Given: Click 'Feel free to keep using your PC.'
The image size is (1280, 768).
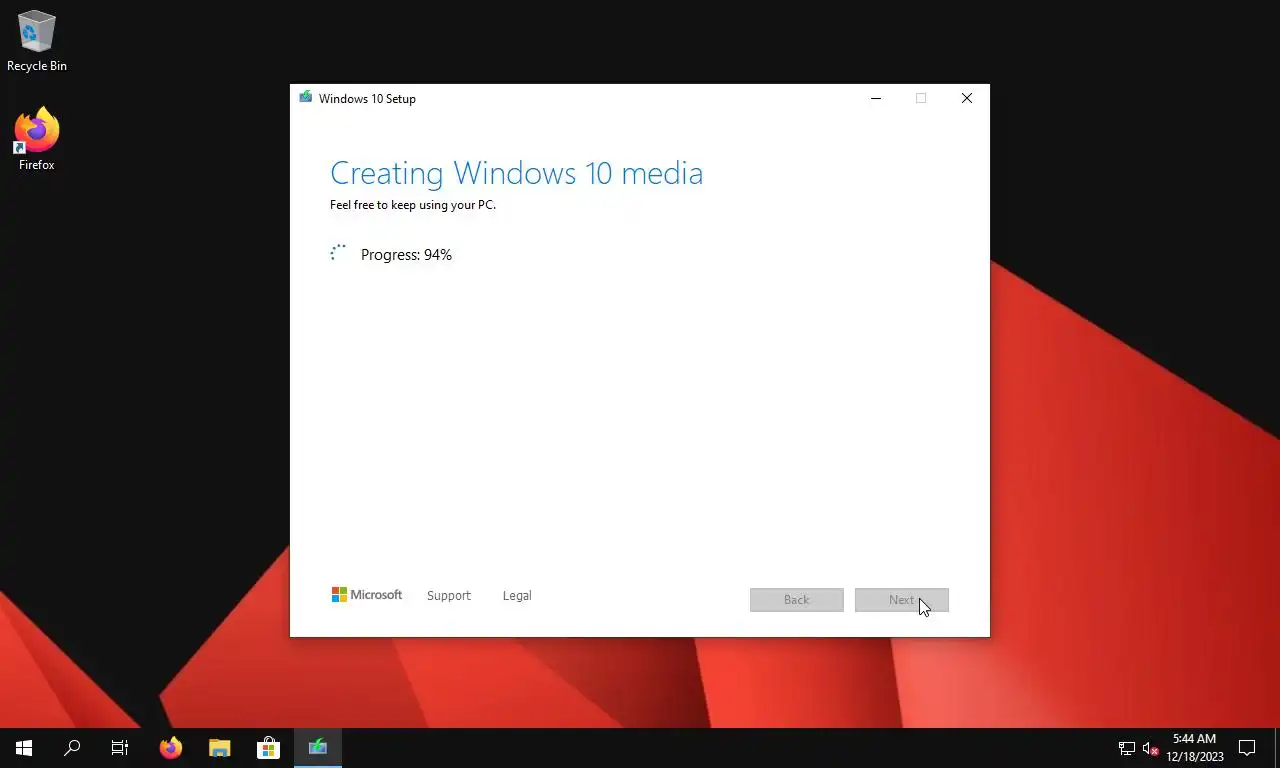Looking at the screenshot, I should 413,205.
